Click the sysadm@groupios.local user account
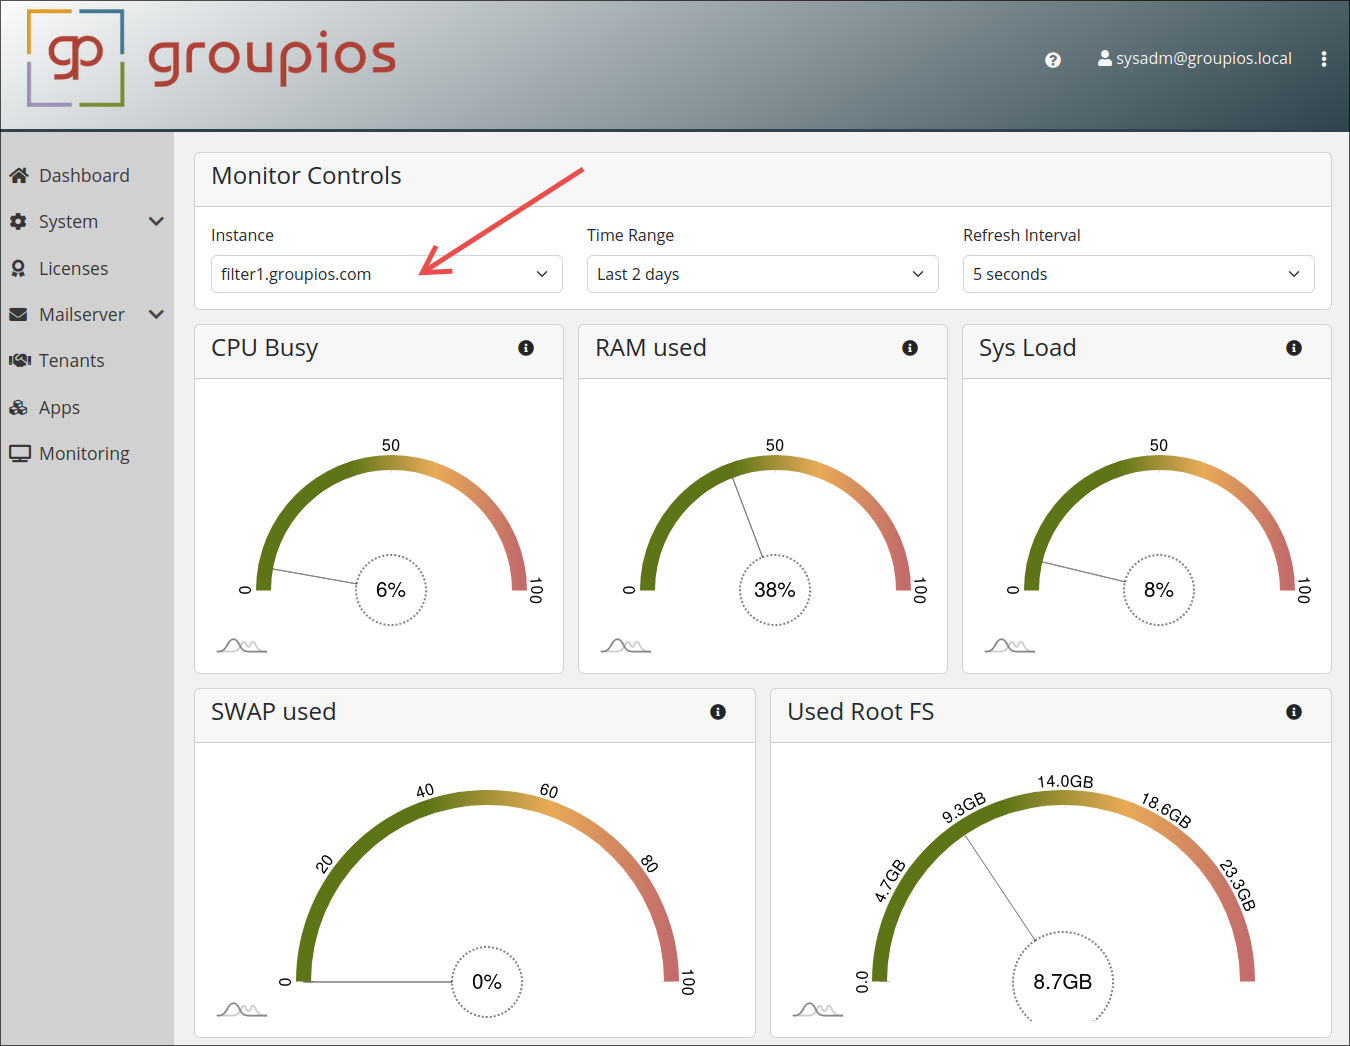This screenshot has width=1350, height=1046. pos(1195,59)
